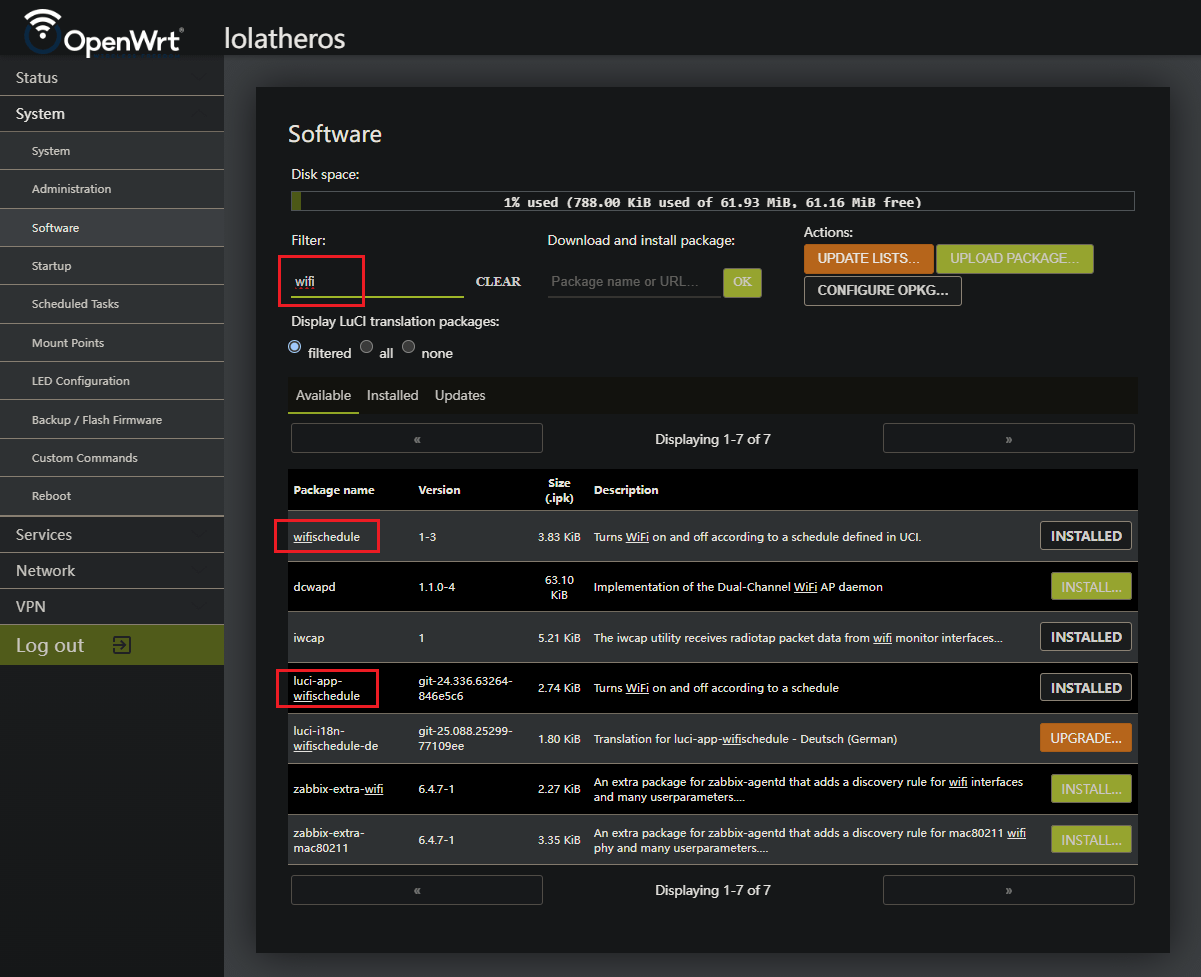Select the 'none' translation radio button

point(409,347)
